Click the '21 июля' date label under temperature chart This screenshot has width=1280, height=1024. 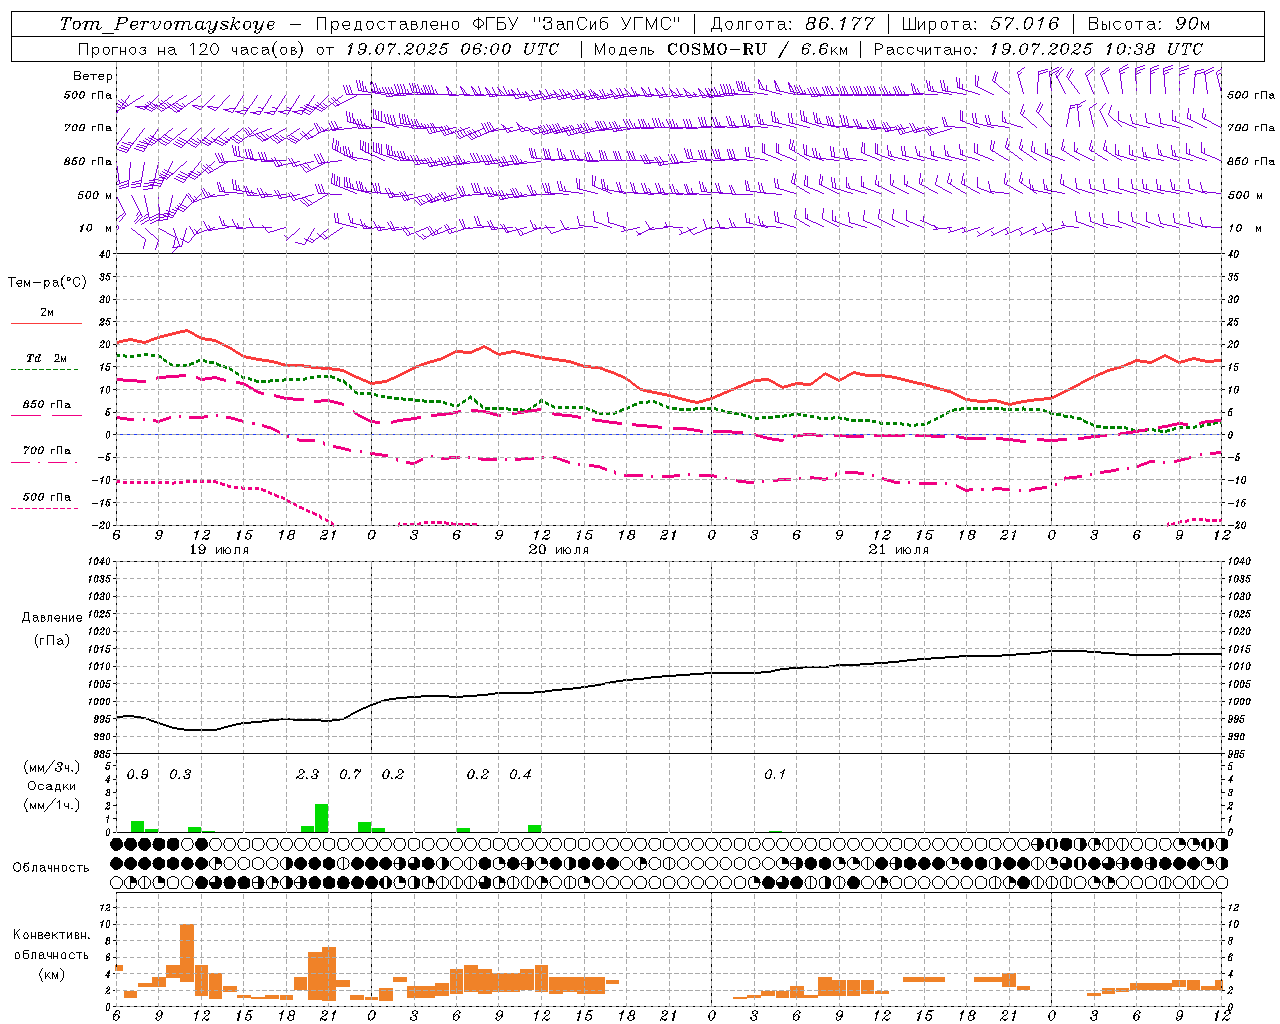[x=899, y=550]
